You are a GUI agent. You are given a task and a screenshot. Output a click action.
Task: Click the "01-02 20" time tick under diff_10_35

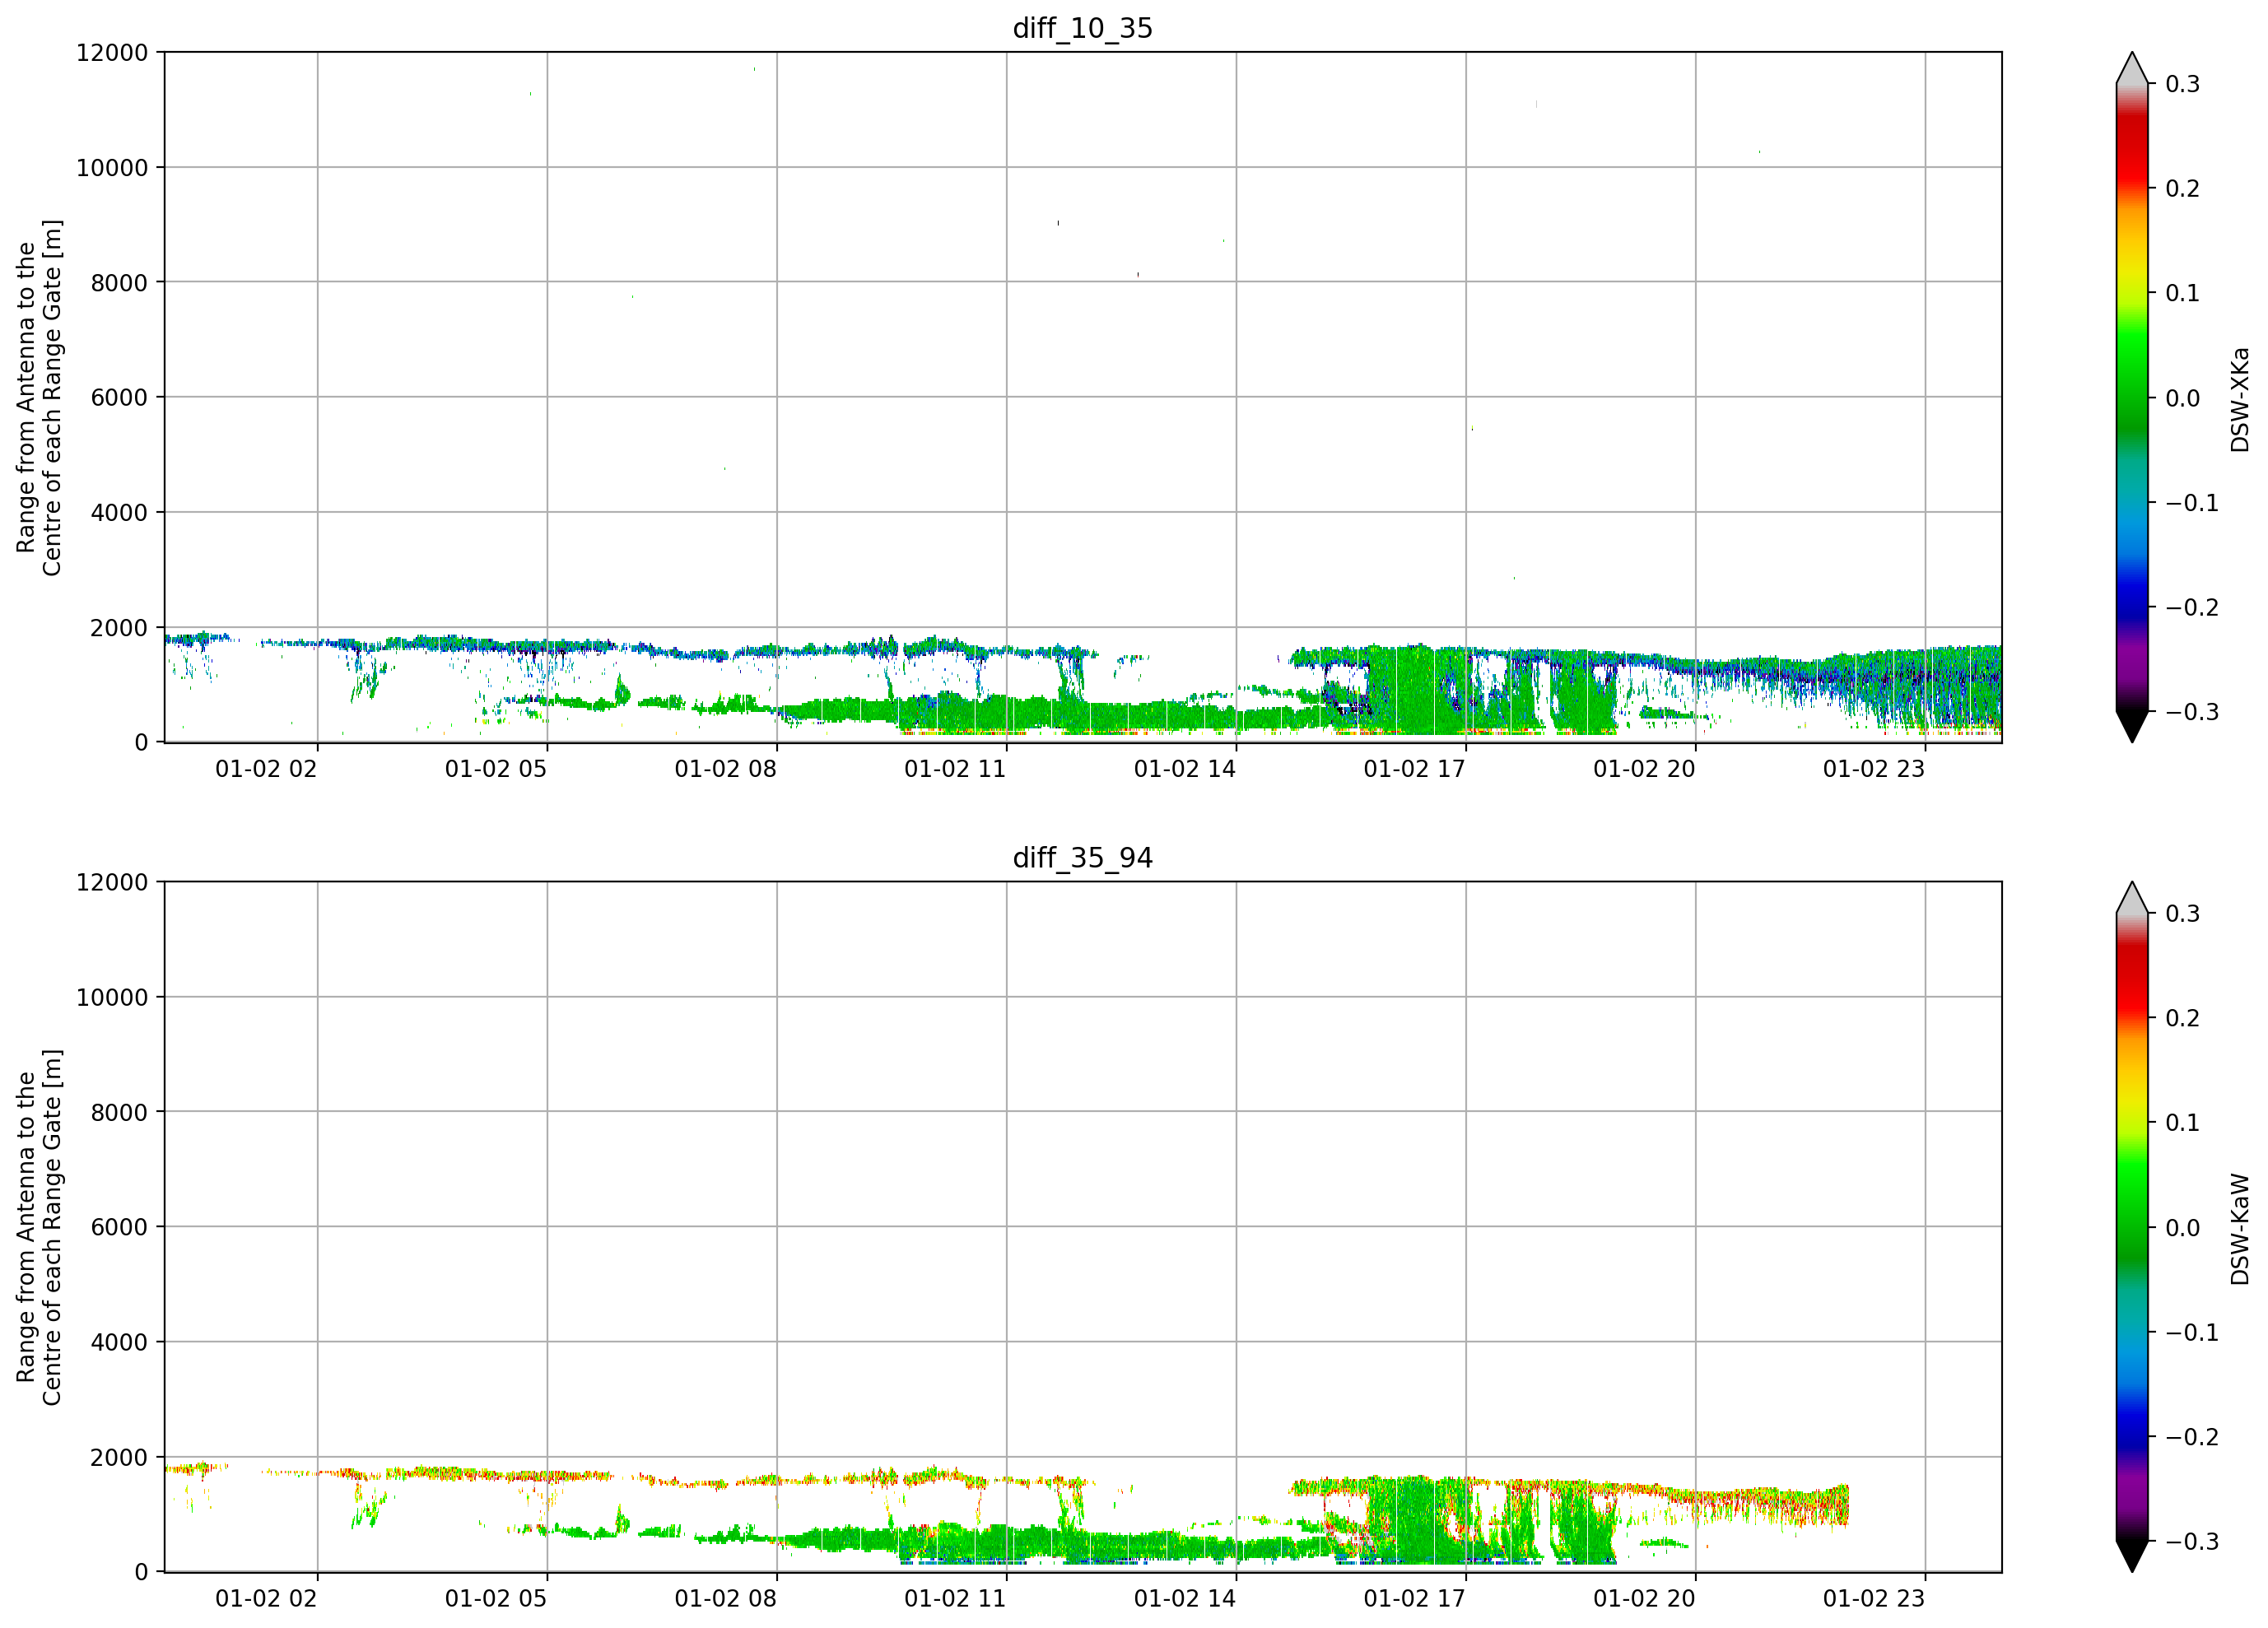[x=1644, y=769]
